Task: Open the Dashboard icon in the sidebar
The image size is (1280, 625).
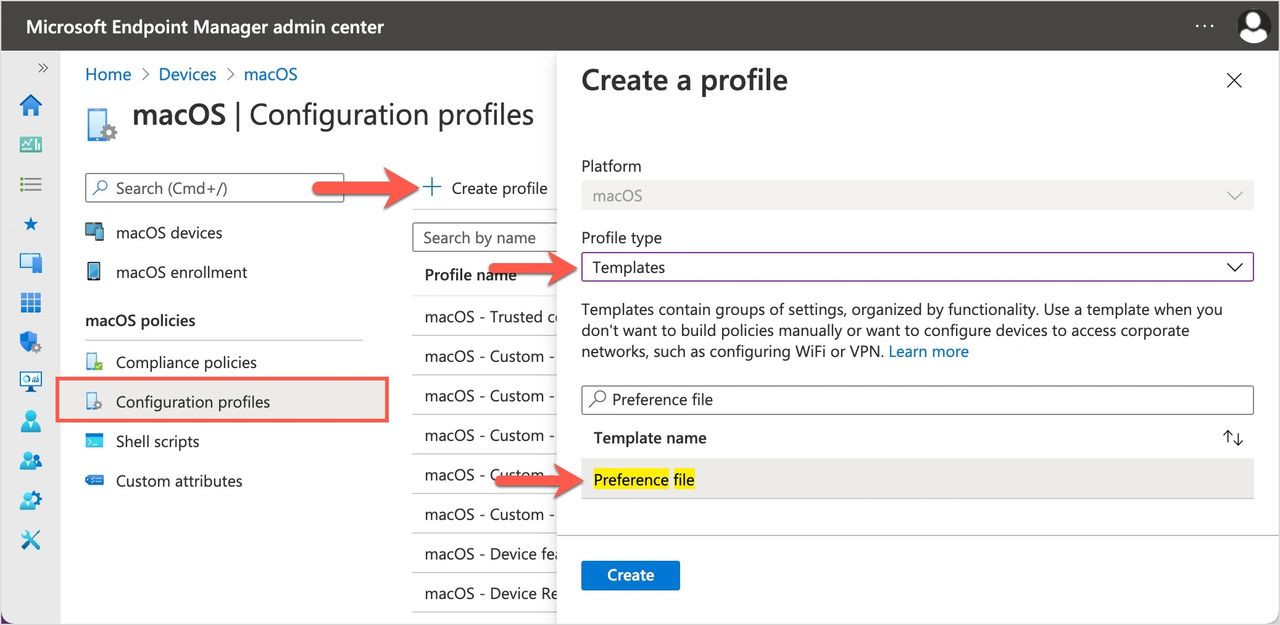Action: [x=31, y=145]
